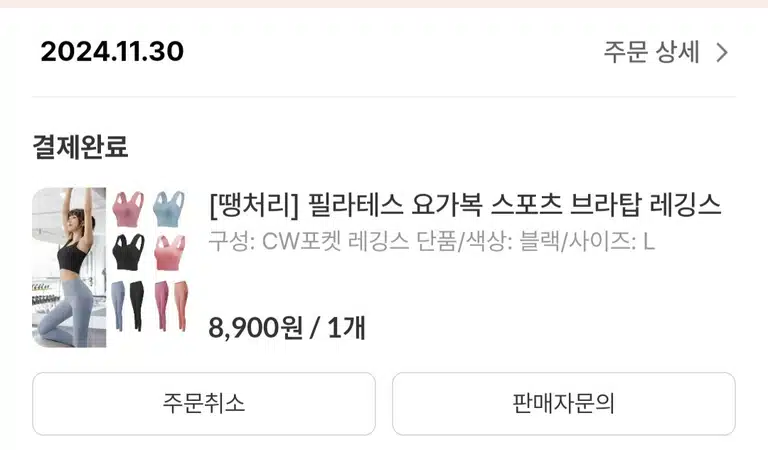The height and width of the screenshot is (450, 768).
Task: Click the [땡처리] tag in the product title
Action: 254,206
